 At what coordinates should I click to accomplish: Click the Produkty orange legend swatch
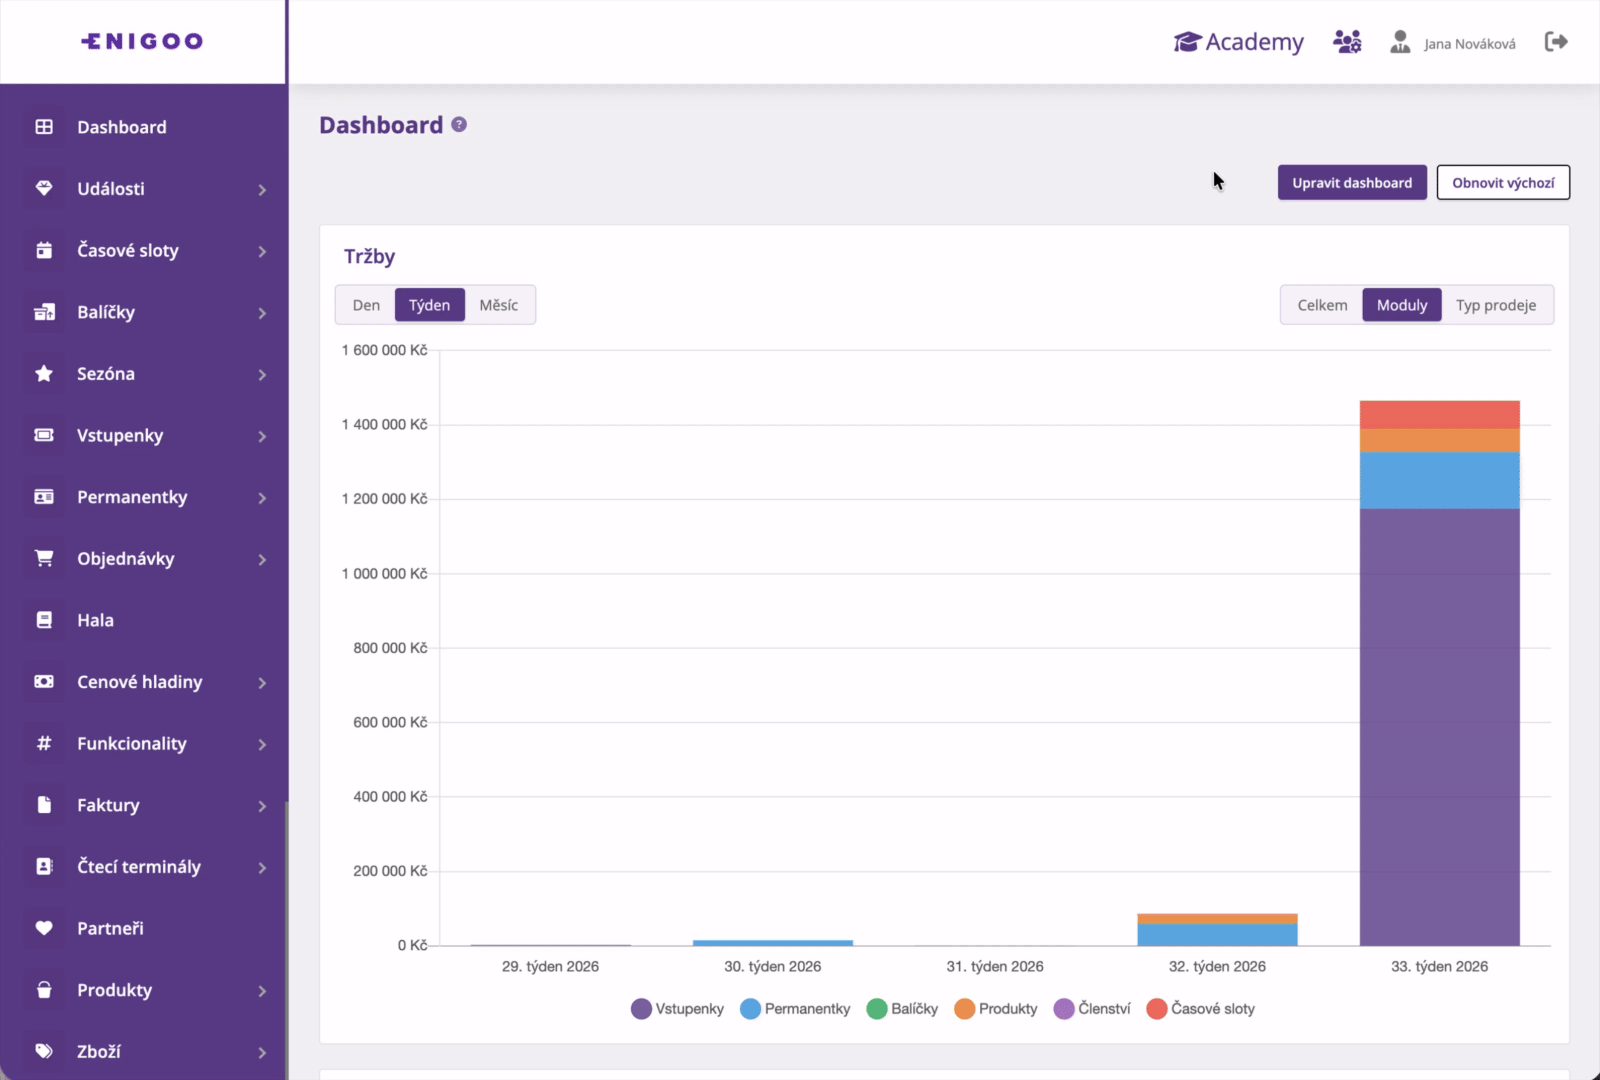(964, 1009)
